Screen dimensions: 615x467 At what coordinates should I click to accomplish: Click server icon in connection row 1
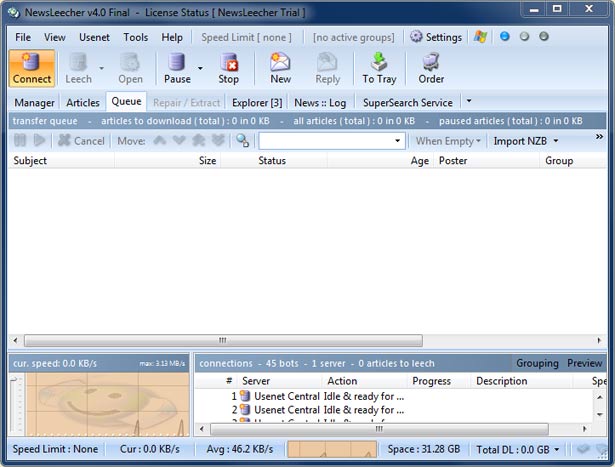245,396
